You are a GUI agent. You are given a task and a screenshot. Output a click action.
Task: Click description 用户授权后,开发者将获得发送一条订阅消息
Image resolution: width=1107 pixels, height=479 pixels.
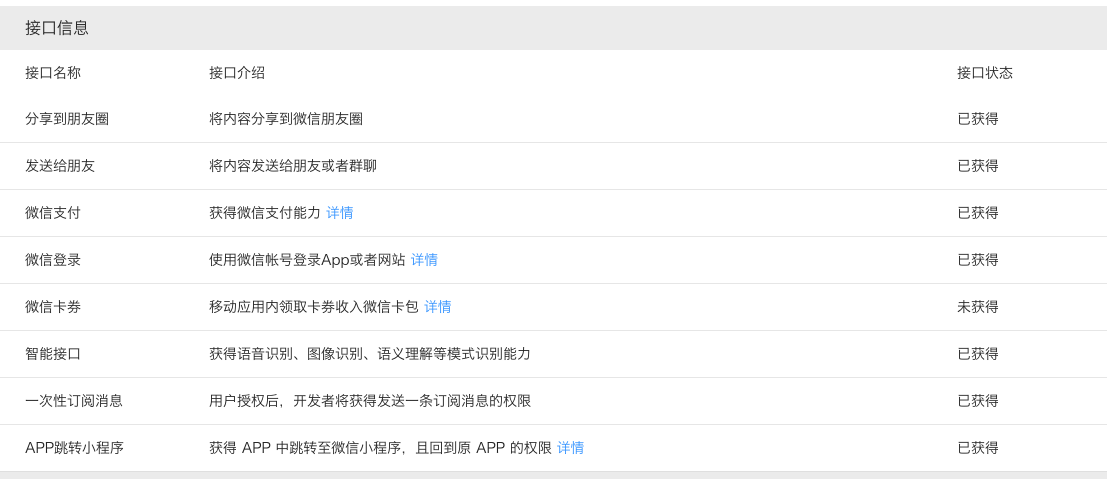coord(370,401)
